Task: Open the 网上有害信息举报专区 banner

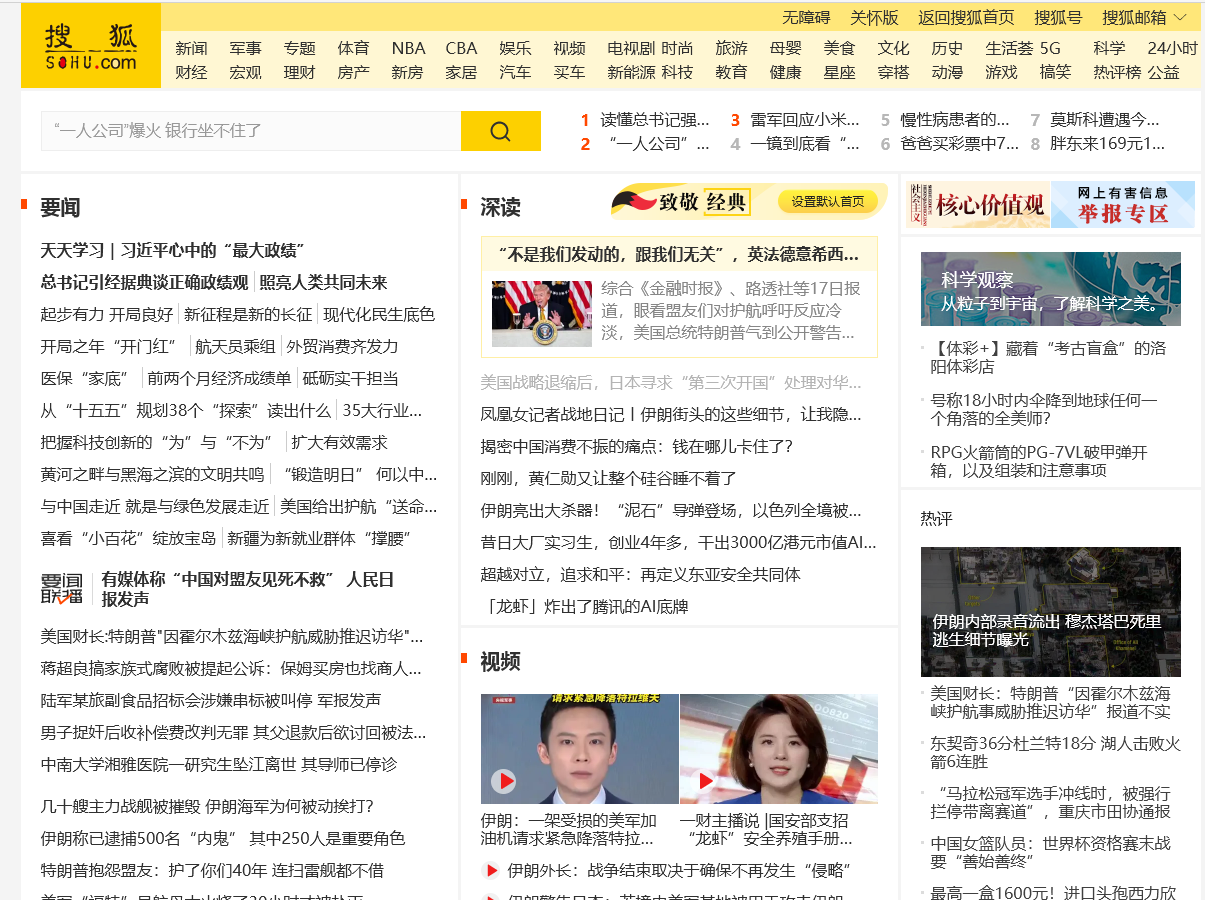Action: [x=1122, y=205]
